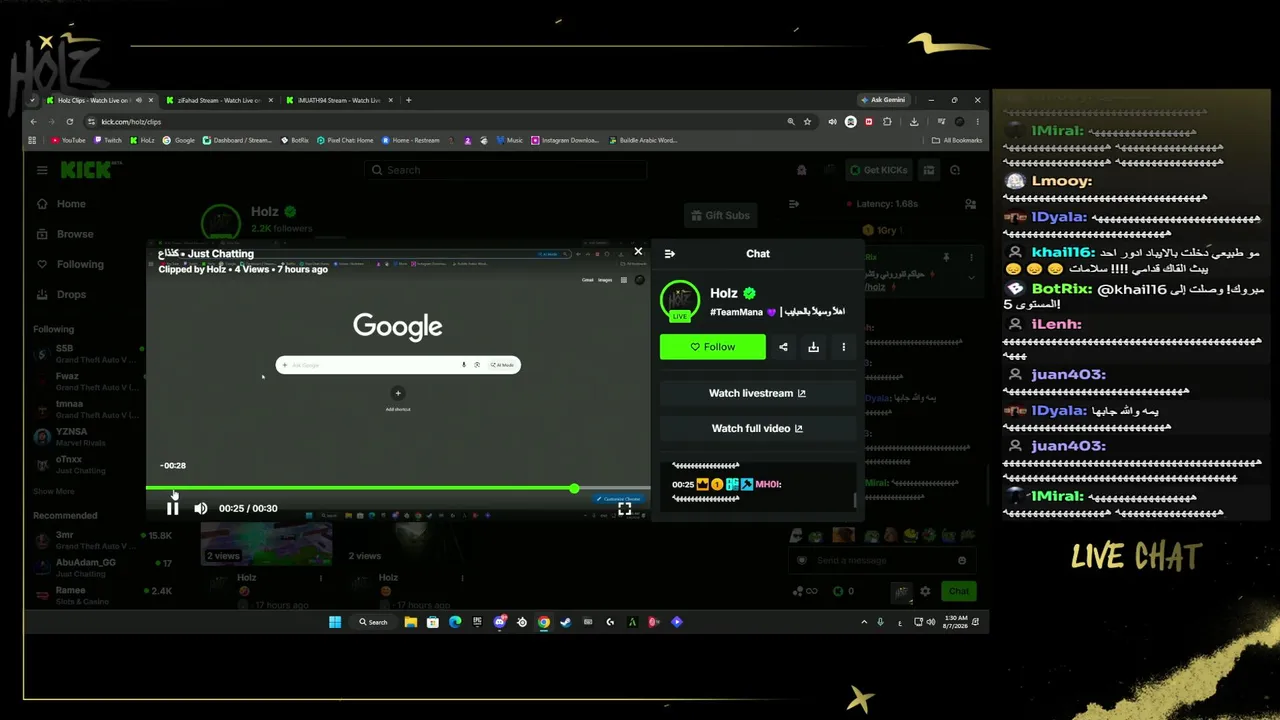The image size is (1280, 720).
Task: Show hidden system tray icons
Action: click(864, 622)
